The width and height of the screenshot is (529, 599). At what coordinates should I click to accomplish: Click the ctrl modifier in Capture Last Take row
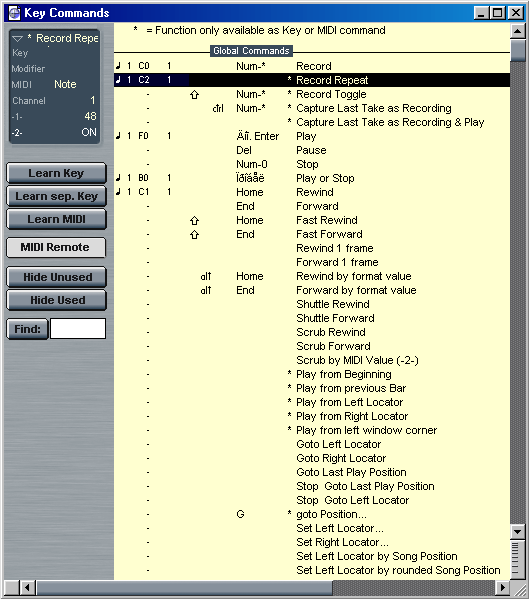click(x=218, y=108)
